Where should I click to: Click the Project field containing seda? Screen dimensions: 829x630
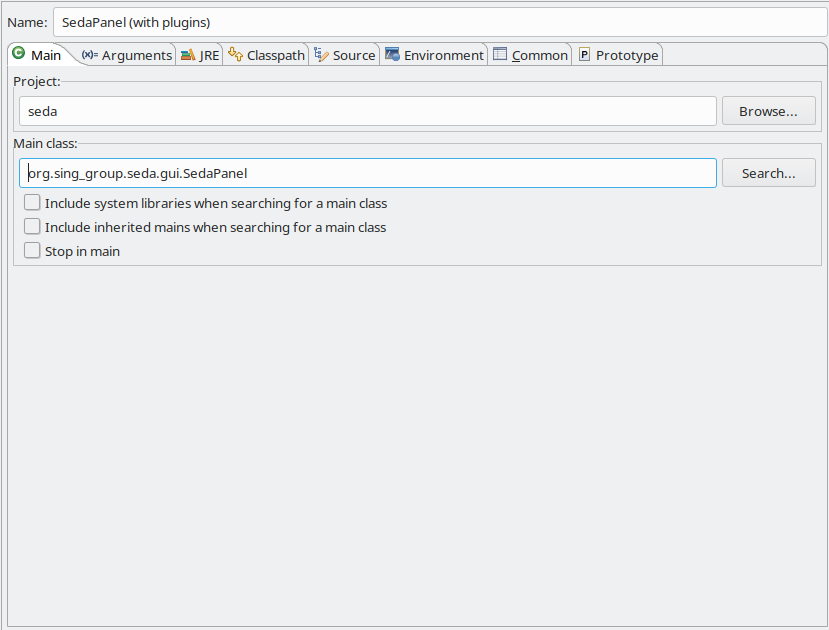(367, 111)
